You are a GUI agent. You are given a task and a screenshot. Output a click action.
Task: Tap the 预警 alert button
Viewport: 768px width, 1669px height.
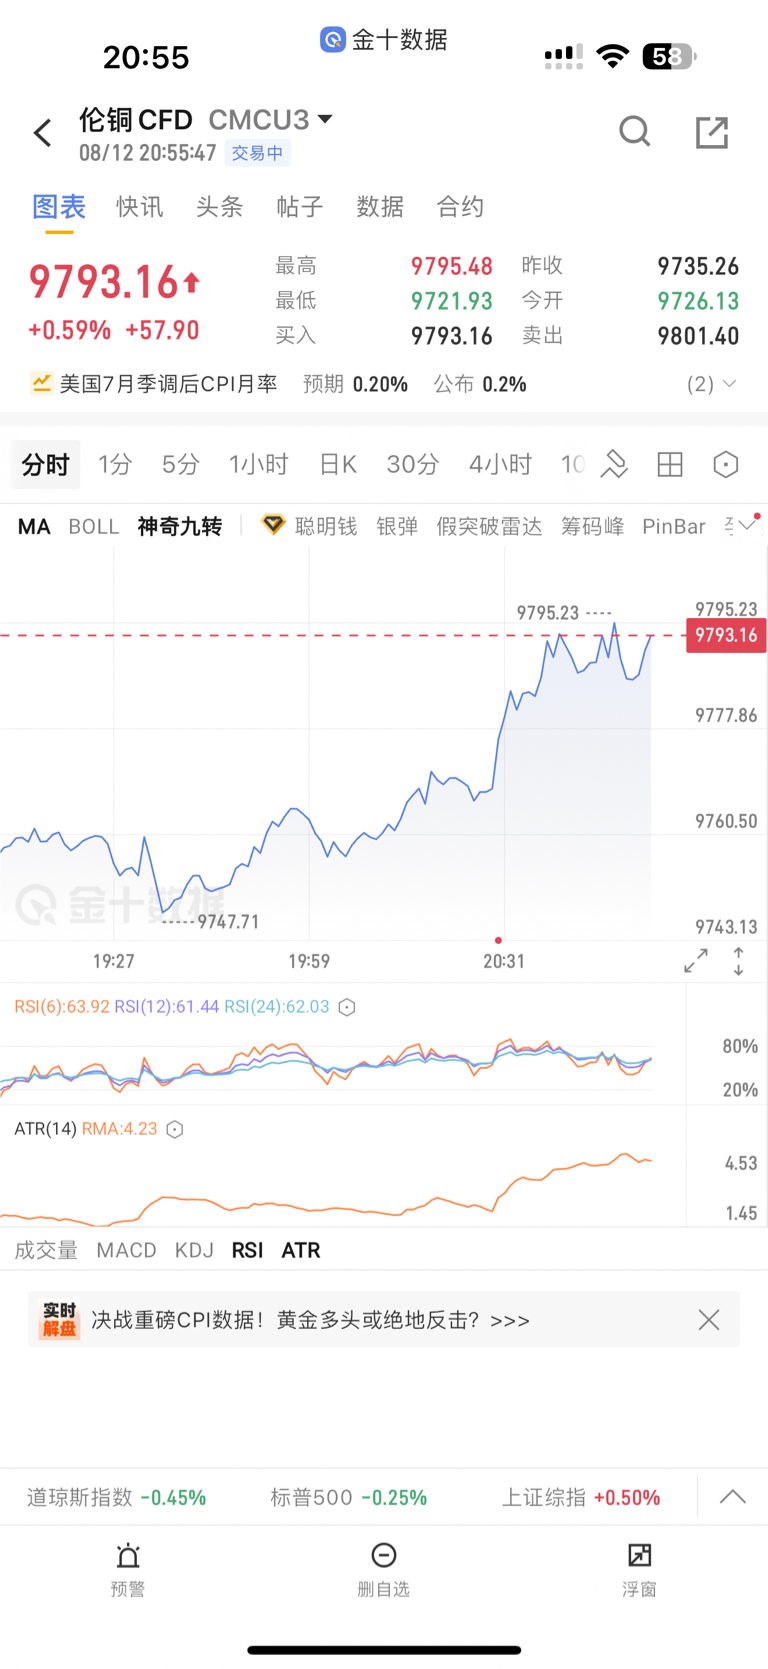pyautogui.click(x=128, y=1570)
